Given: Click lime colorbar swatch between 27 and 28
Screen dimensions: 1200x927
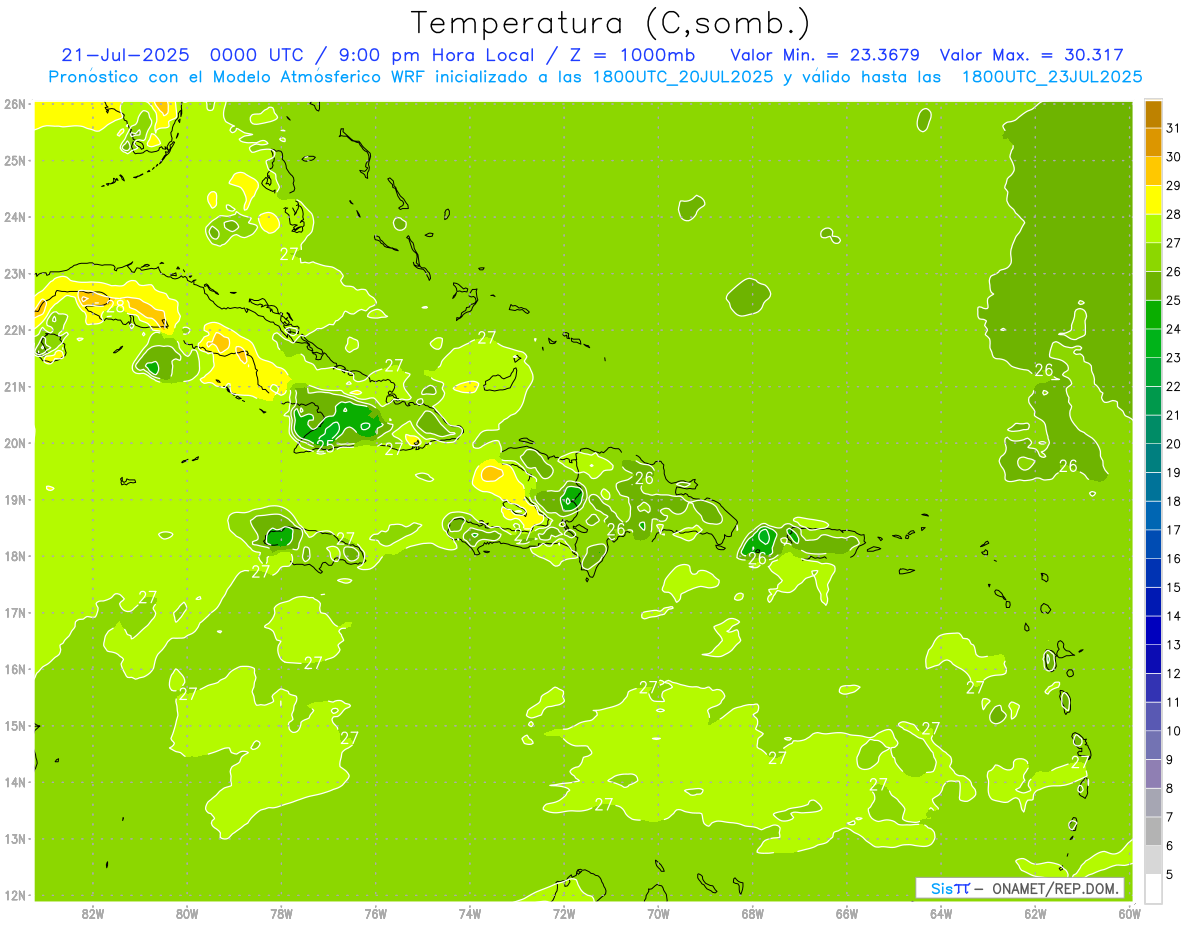Looking at the screenshot, I should tap(1153, 228).
